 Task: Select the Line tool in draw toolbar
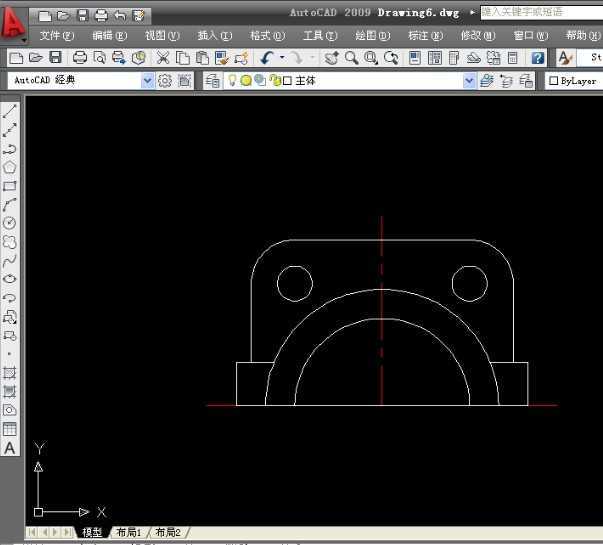[x=10, y=111]
